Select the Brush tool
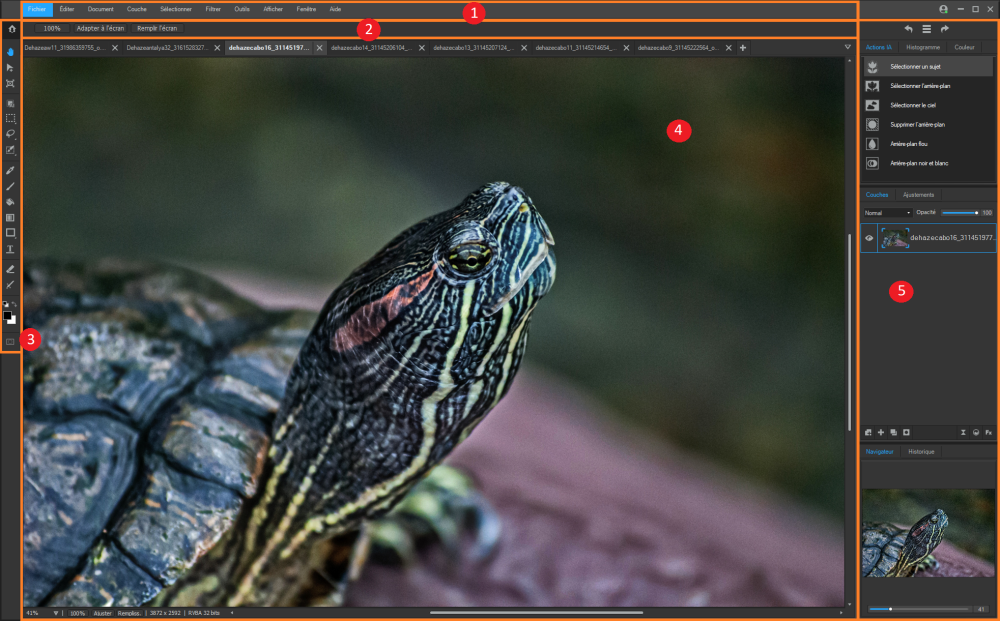 point(10,186)
